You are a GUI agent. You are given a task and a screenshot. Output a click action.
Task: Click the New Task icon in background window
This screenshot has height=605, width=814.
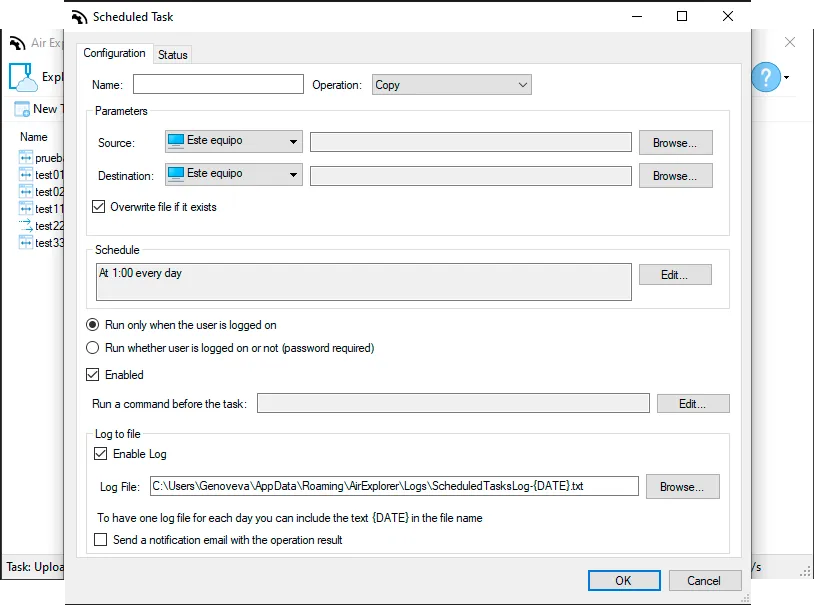click(22, 109)
